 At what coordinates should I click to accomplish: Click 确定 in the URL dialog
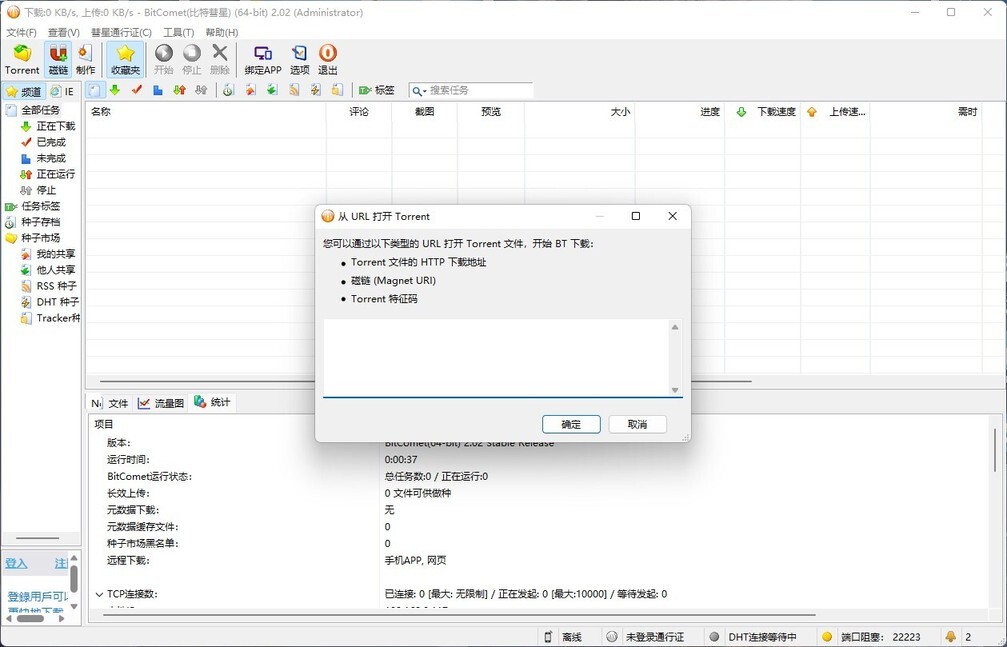[x=571, y=424]
